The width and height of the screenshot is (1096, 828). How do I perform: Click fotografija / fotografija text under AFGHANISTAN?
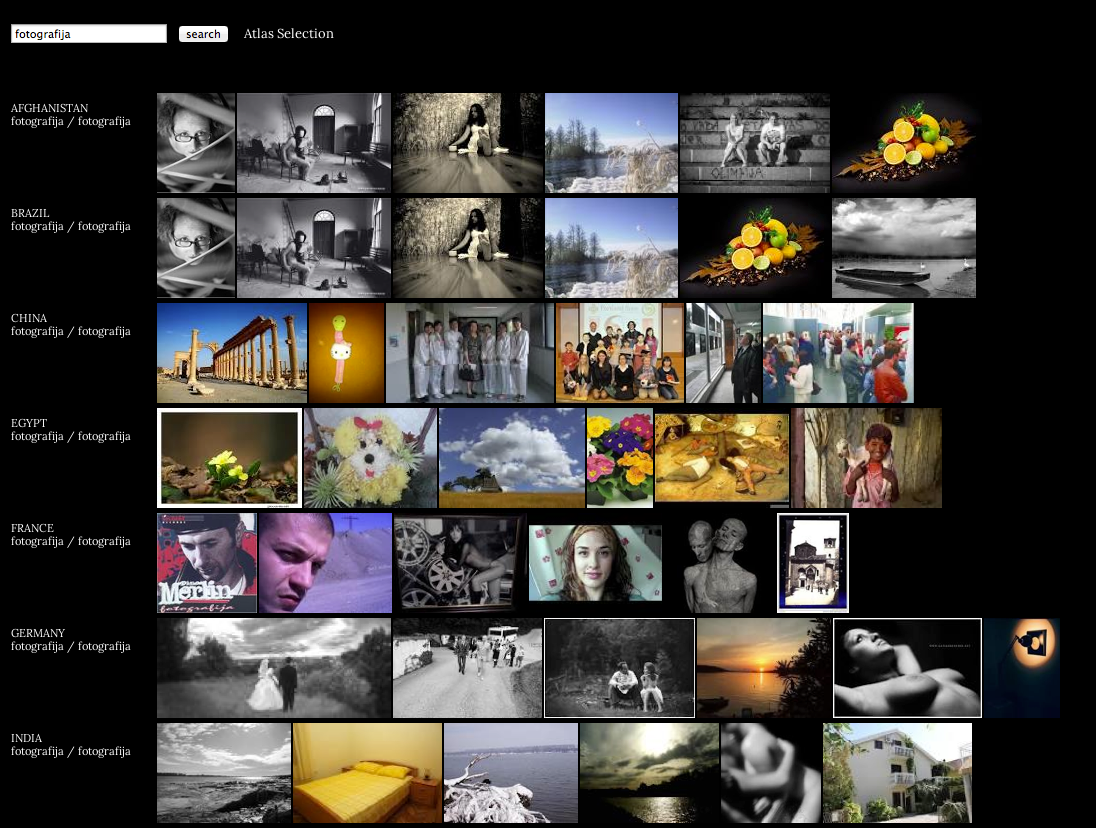(71, 122)
